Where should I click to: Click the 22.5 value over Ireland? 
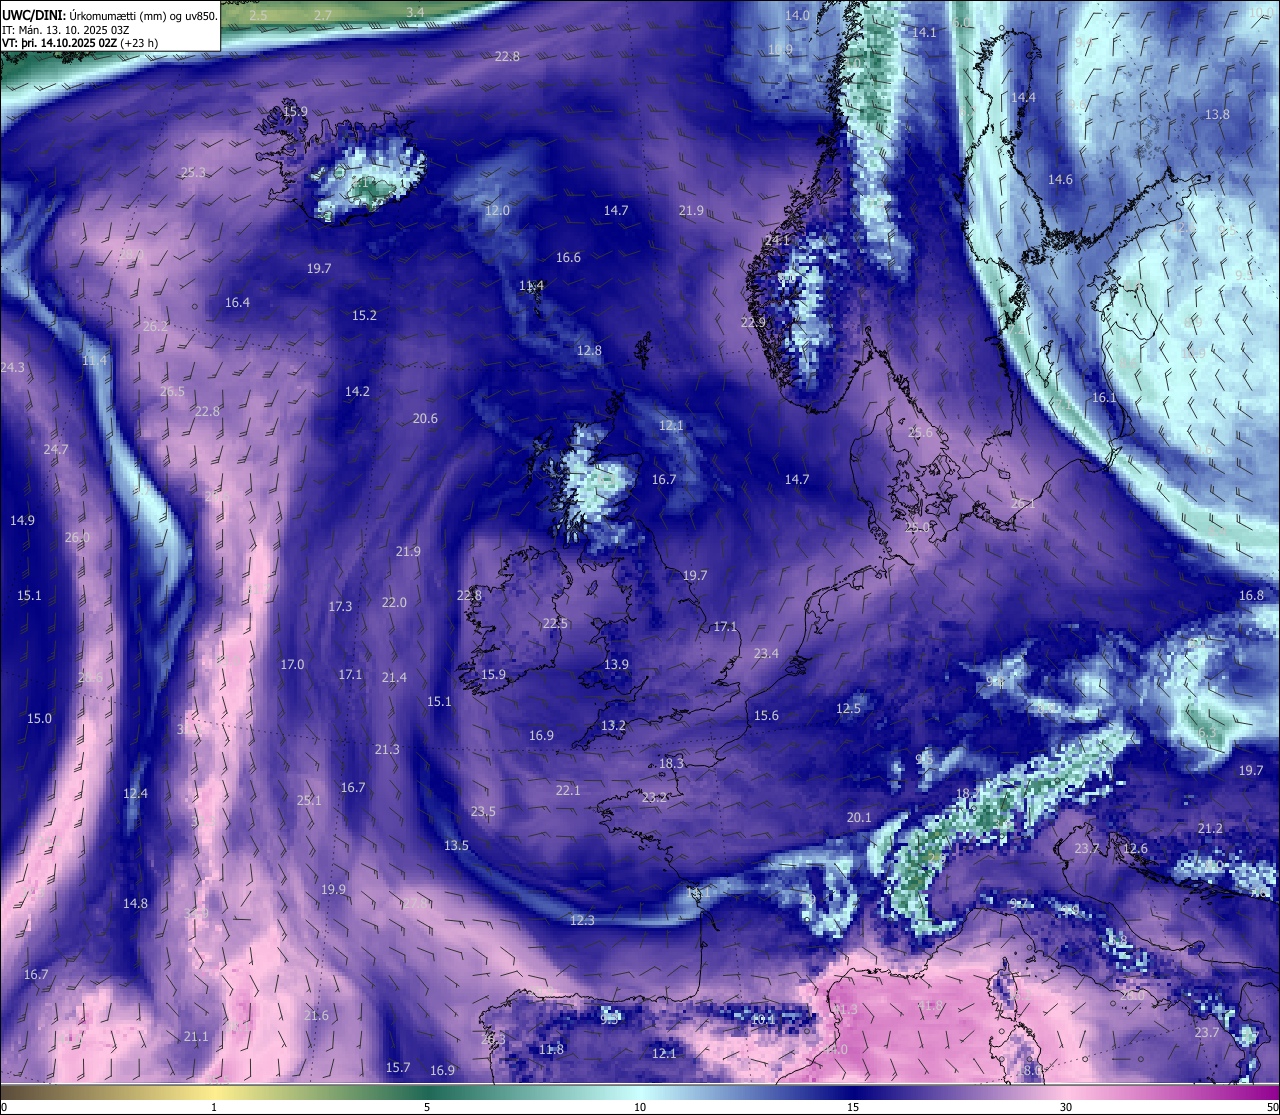pyautogui.click(x=555, y=623)
